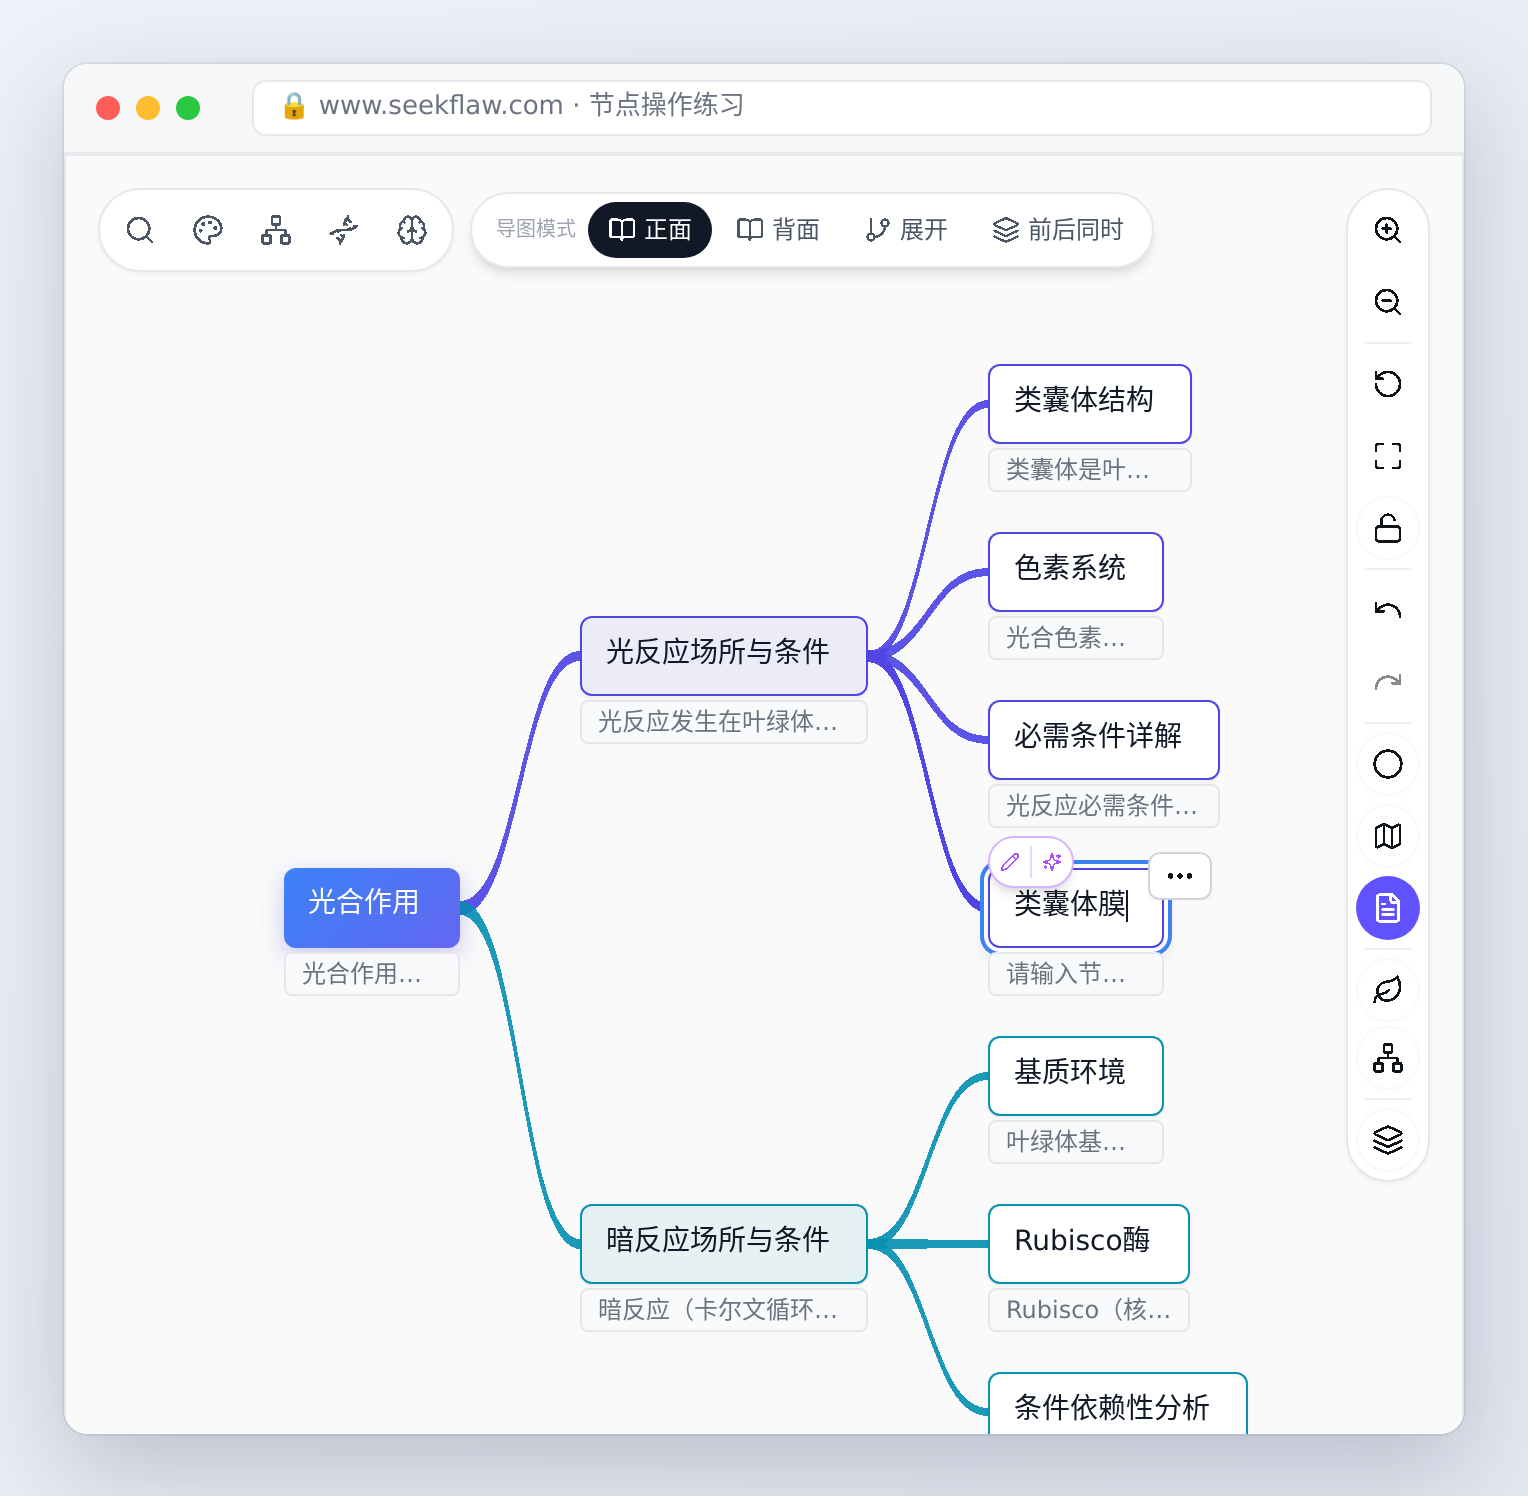The height and width of the screenshot is (1496, 1528).
Task: Click the browser address bar
Action: click(x=842, y=108)
